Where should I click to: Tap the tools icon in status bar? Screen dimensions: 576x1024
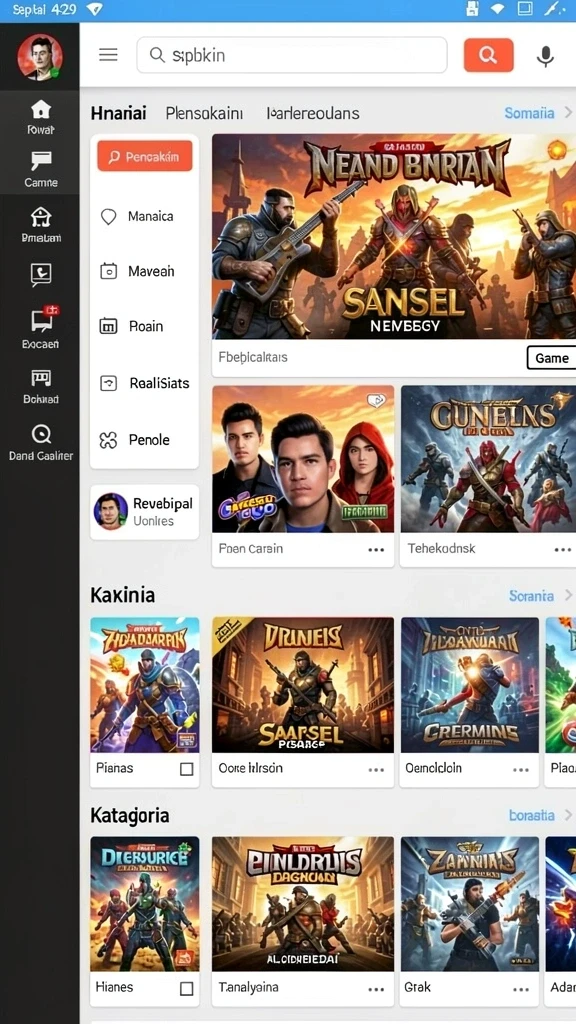554,9
